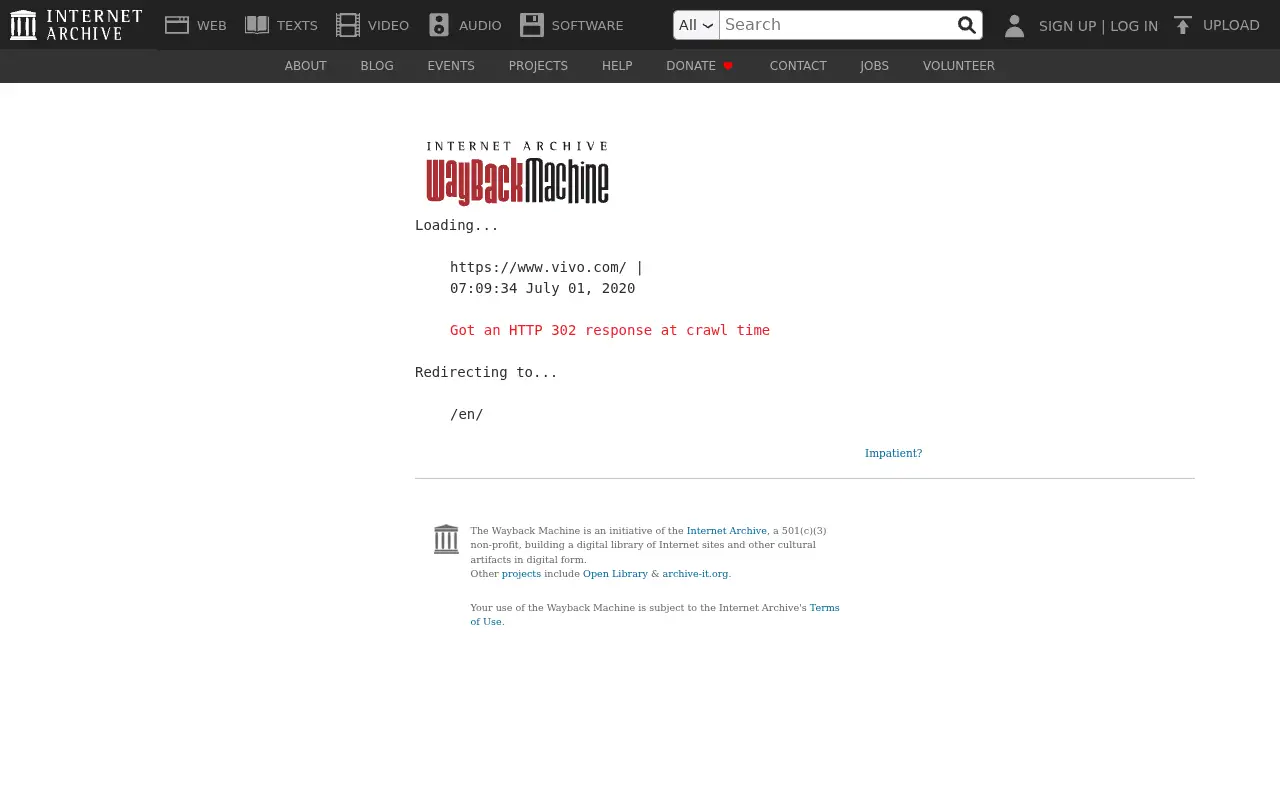Open the EVENTS menu item
This screenshot has height=800, width=1280.
coord(451,66)
